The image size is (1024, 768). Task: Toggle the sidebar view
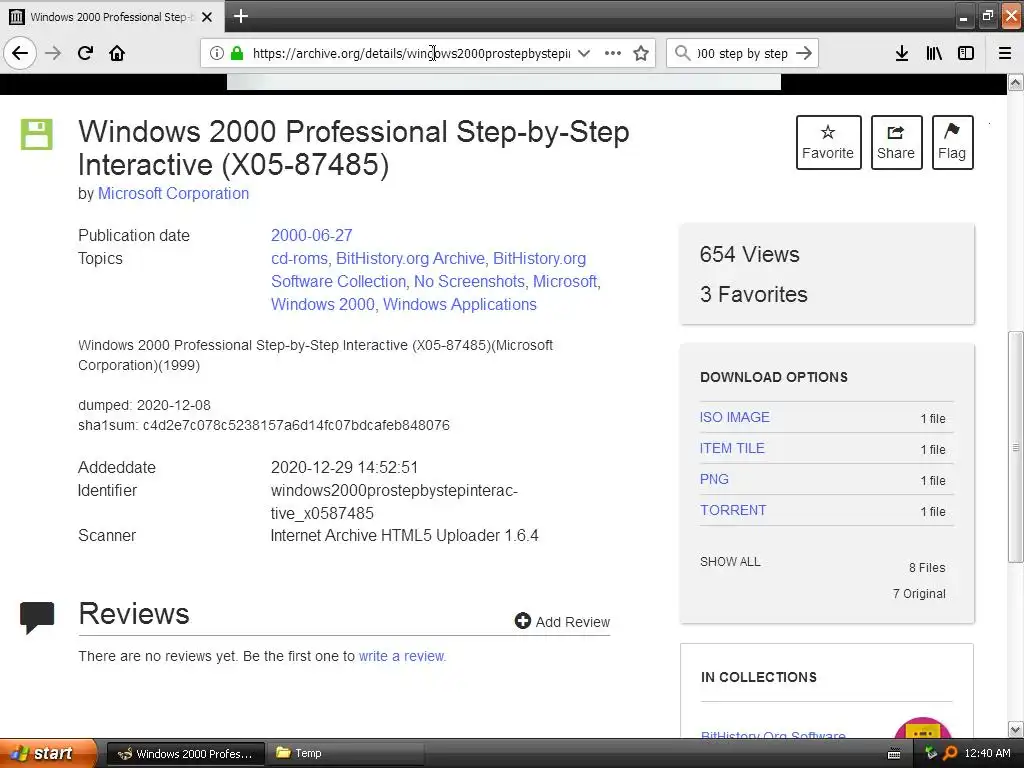point(966,53)
